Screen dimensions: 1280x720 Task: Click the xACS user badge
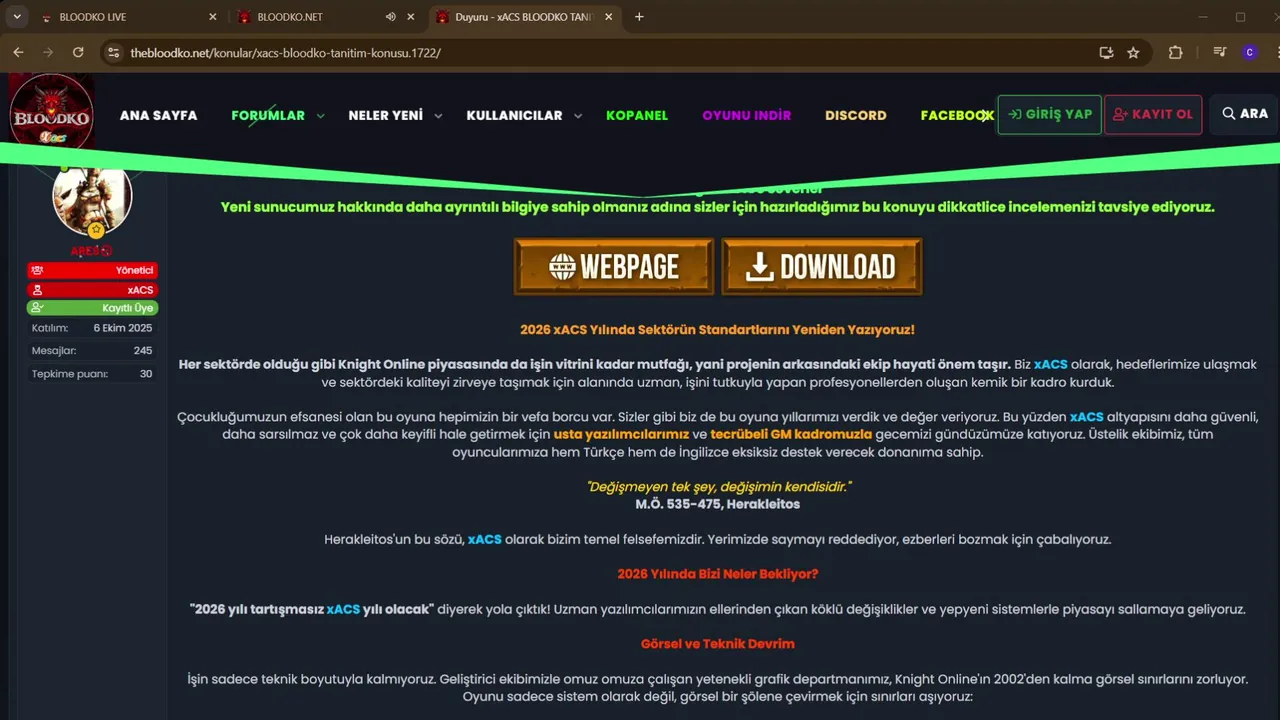coord(92,289)
